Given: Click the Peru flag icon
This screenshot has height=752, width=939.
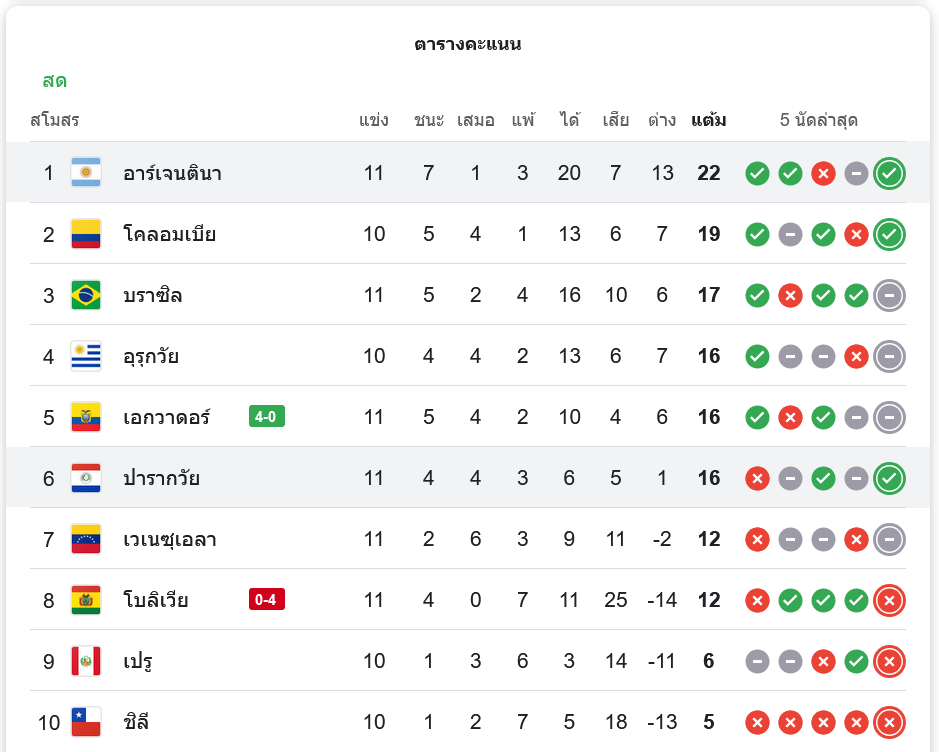Looking at the screenshot, I should click(x=86, y=661).
